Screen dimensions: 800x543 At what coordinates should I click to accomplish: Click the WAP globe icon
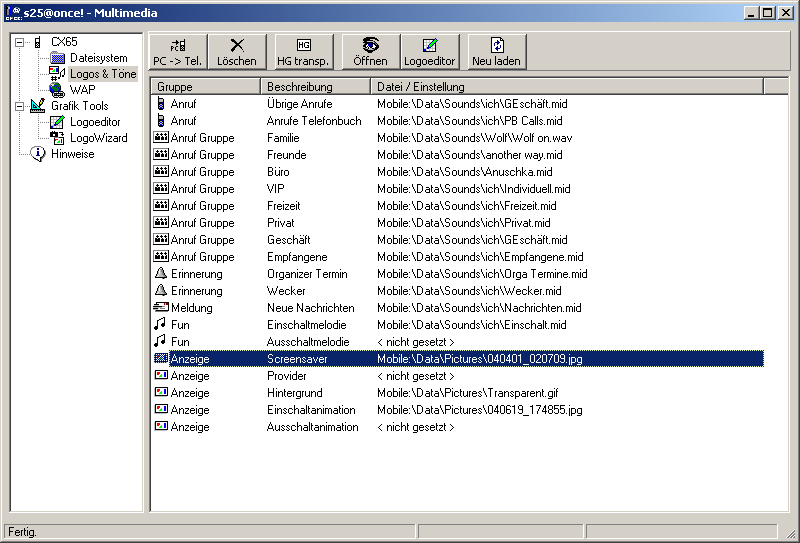(x=57, y=90)
